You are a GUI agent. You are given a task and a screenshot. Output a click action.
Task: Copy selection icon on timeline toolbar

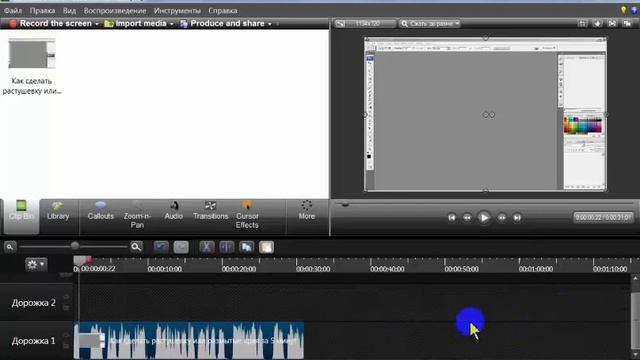[247, 247]
